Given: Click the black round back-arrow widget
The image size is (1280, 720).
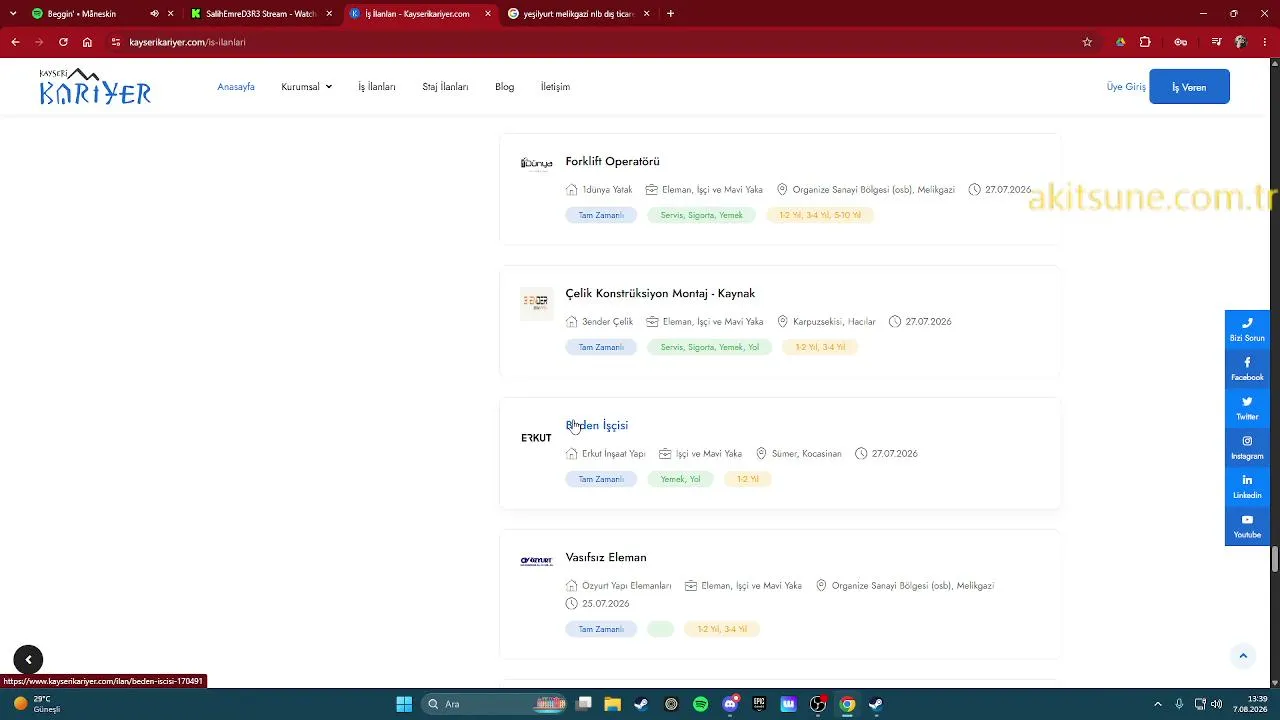Looking at the screenshot, I should 28,660.
